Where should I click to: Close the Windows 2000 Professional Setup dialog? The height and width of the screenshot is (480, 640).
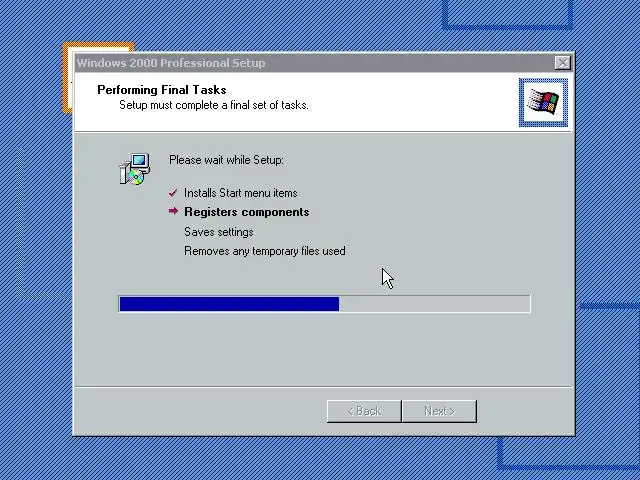563,63
